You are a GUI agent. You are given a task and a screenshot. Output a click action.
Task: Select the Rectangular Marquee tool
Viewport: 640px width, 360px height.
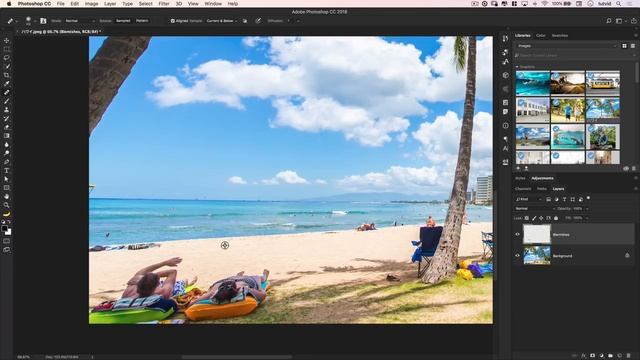pyautogui.click(x=7, y=49)
